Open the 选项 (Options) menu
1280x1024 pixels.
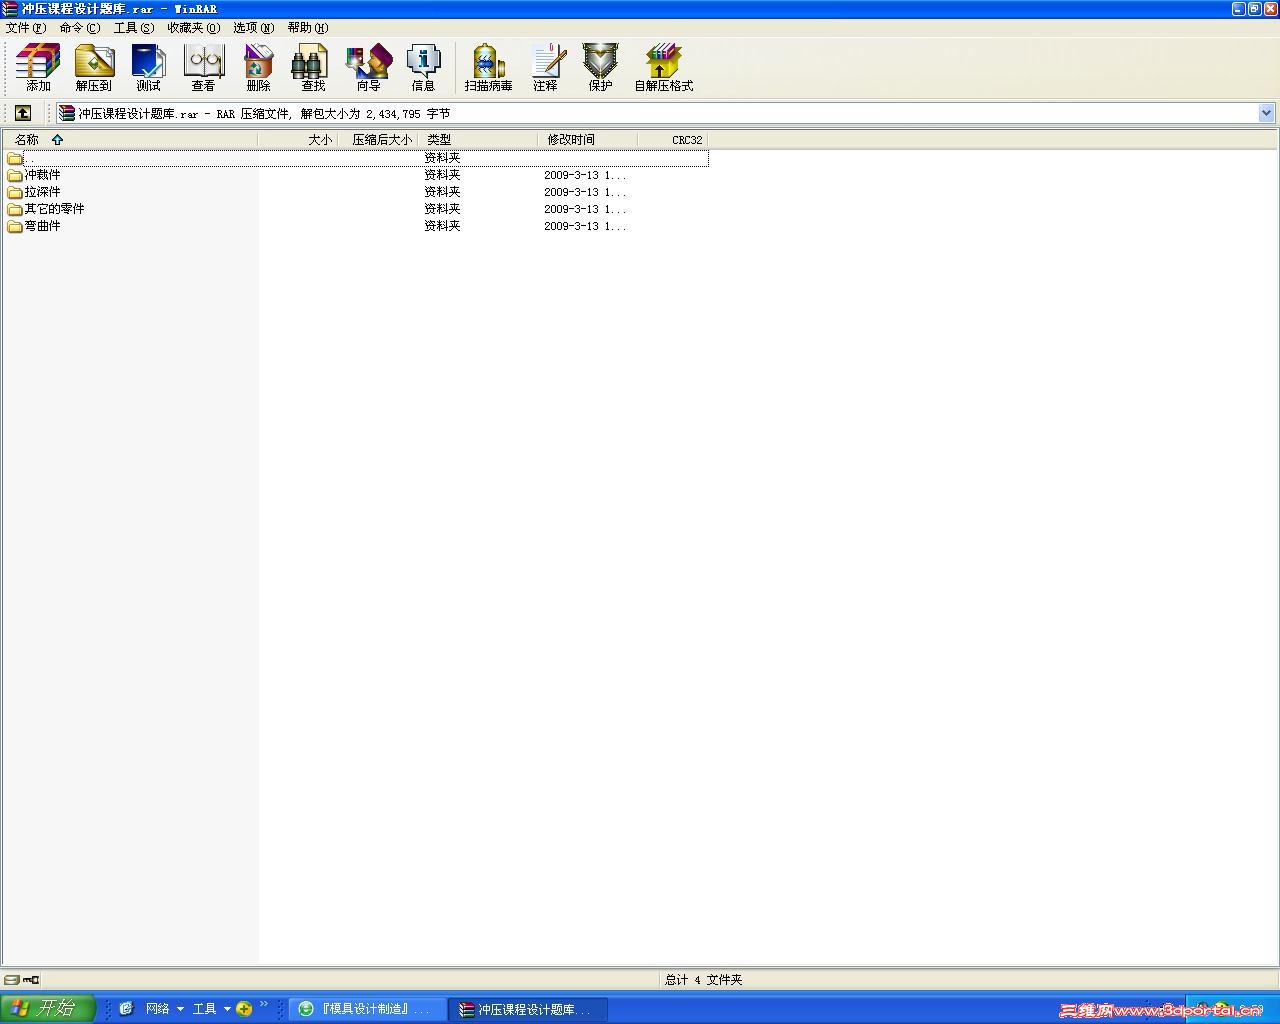pyautogui.click(x=254, y=28)
